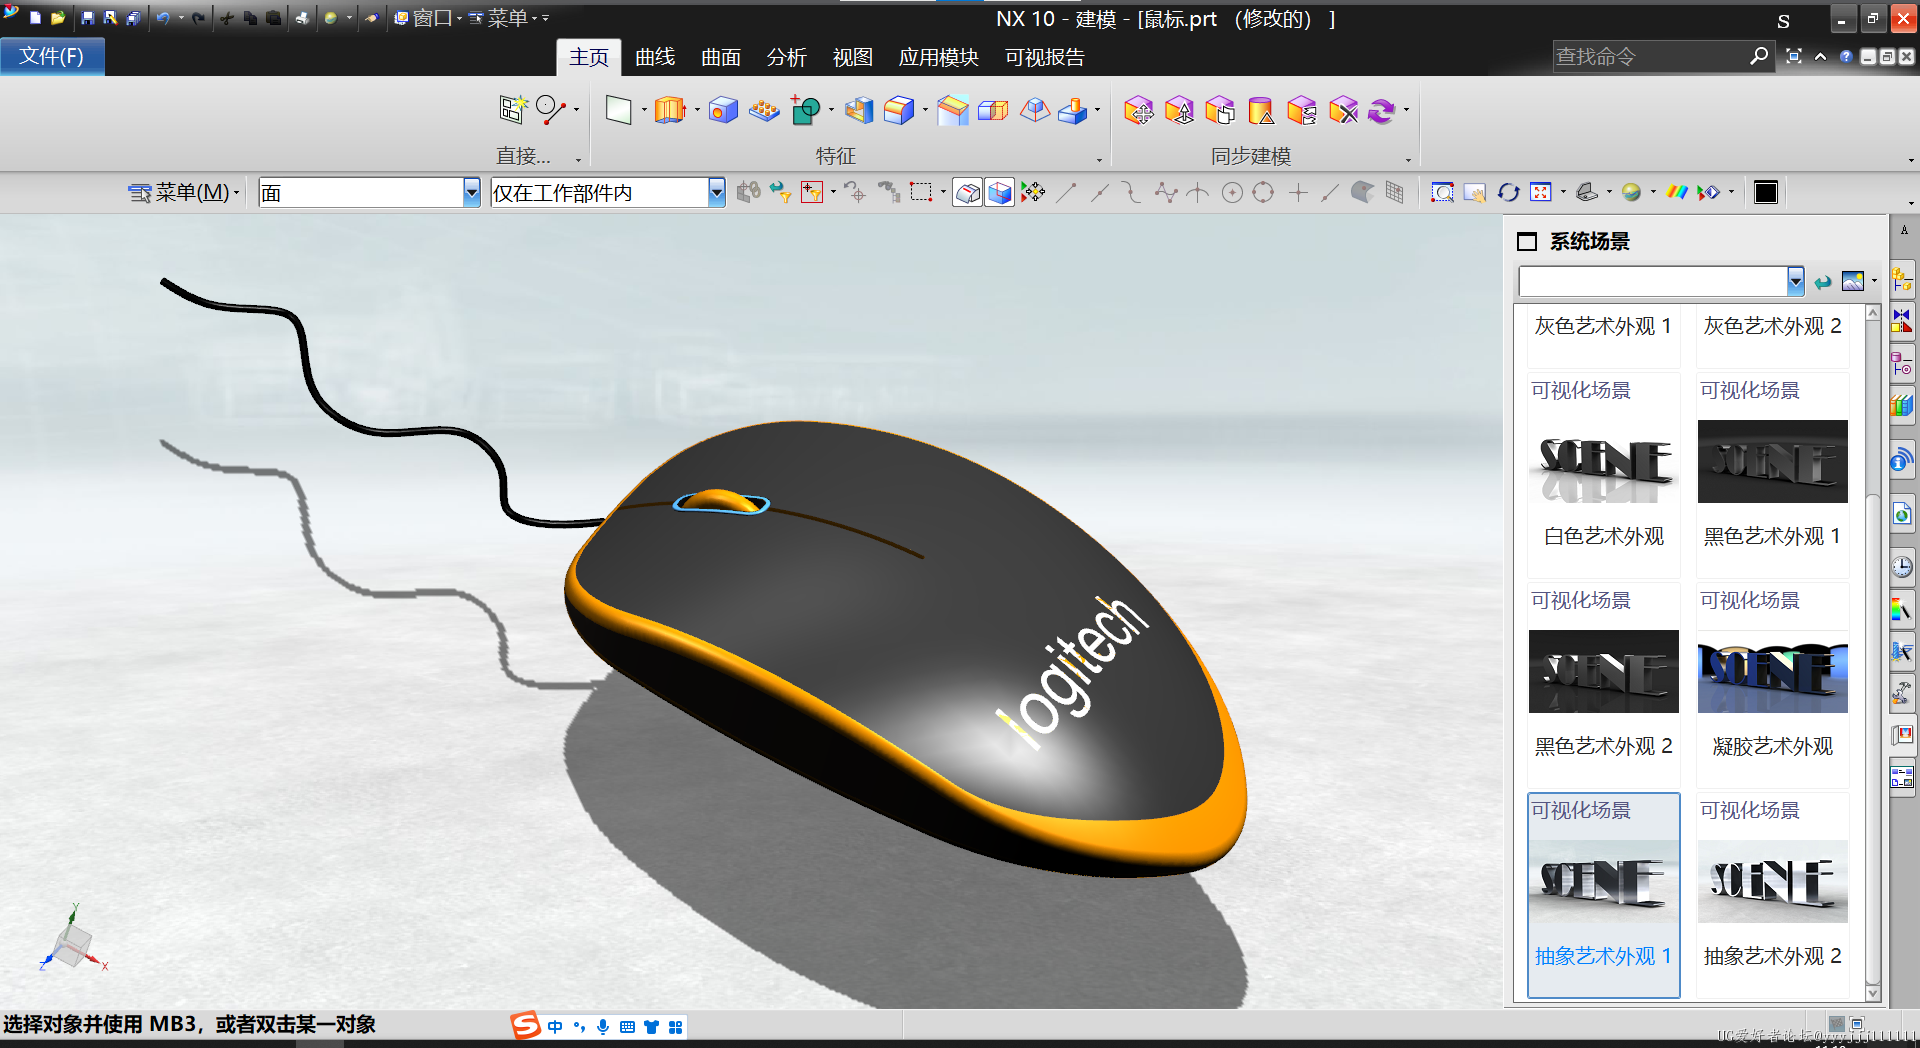
Task: Toggle the Quadrant Point snap option
Action: point(1263,192)
